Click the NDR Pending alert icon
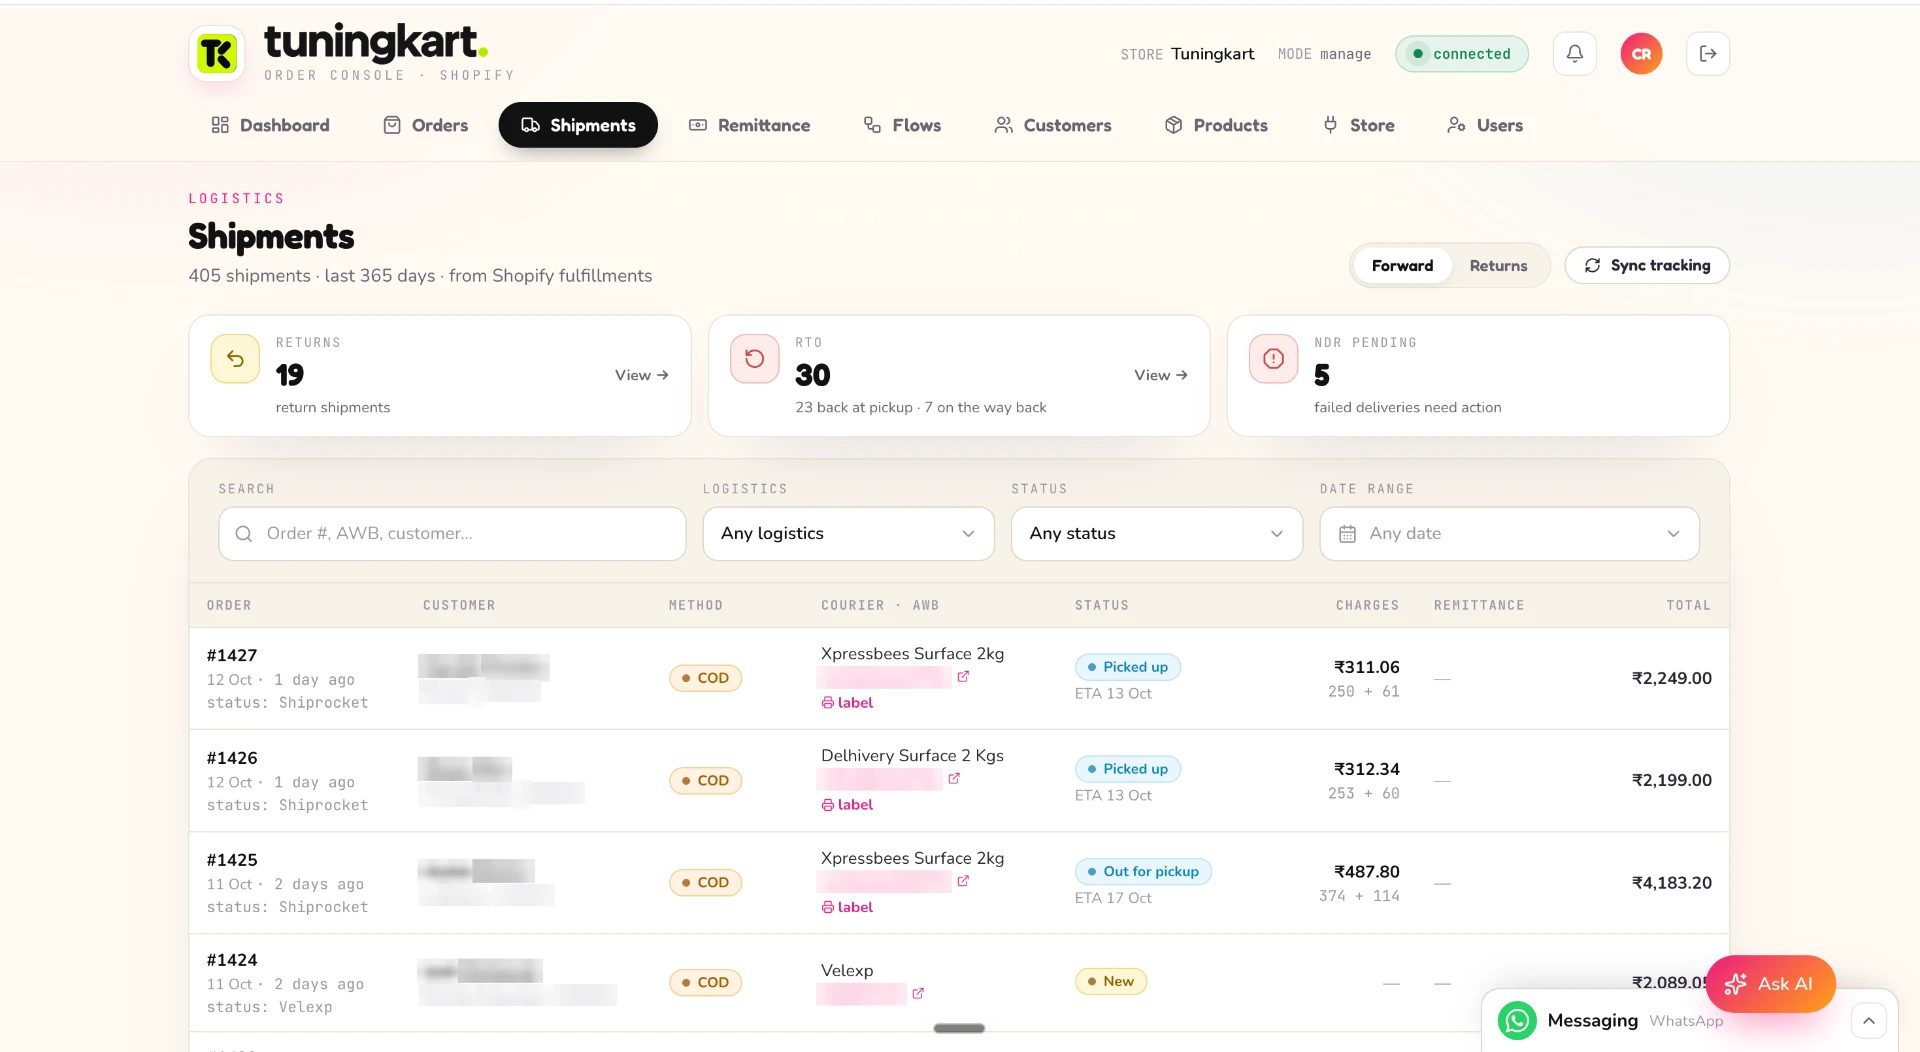The height and width of the screenshot is (1052, 1920). tap(1274, 359)
